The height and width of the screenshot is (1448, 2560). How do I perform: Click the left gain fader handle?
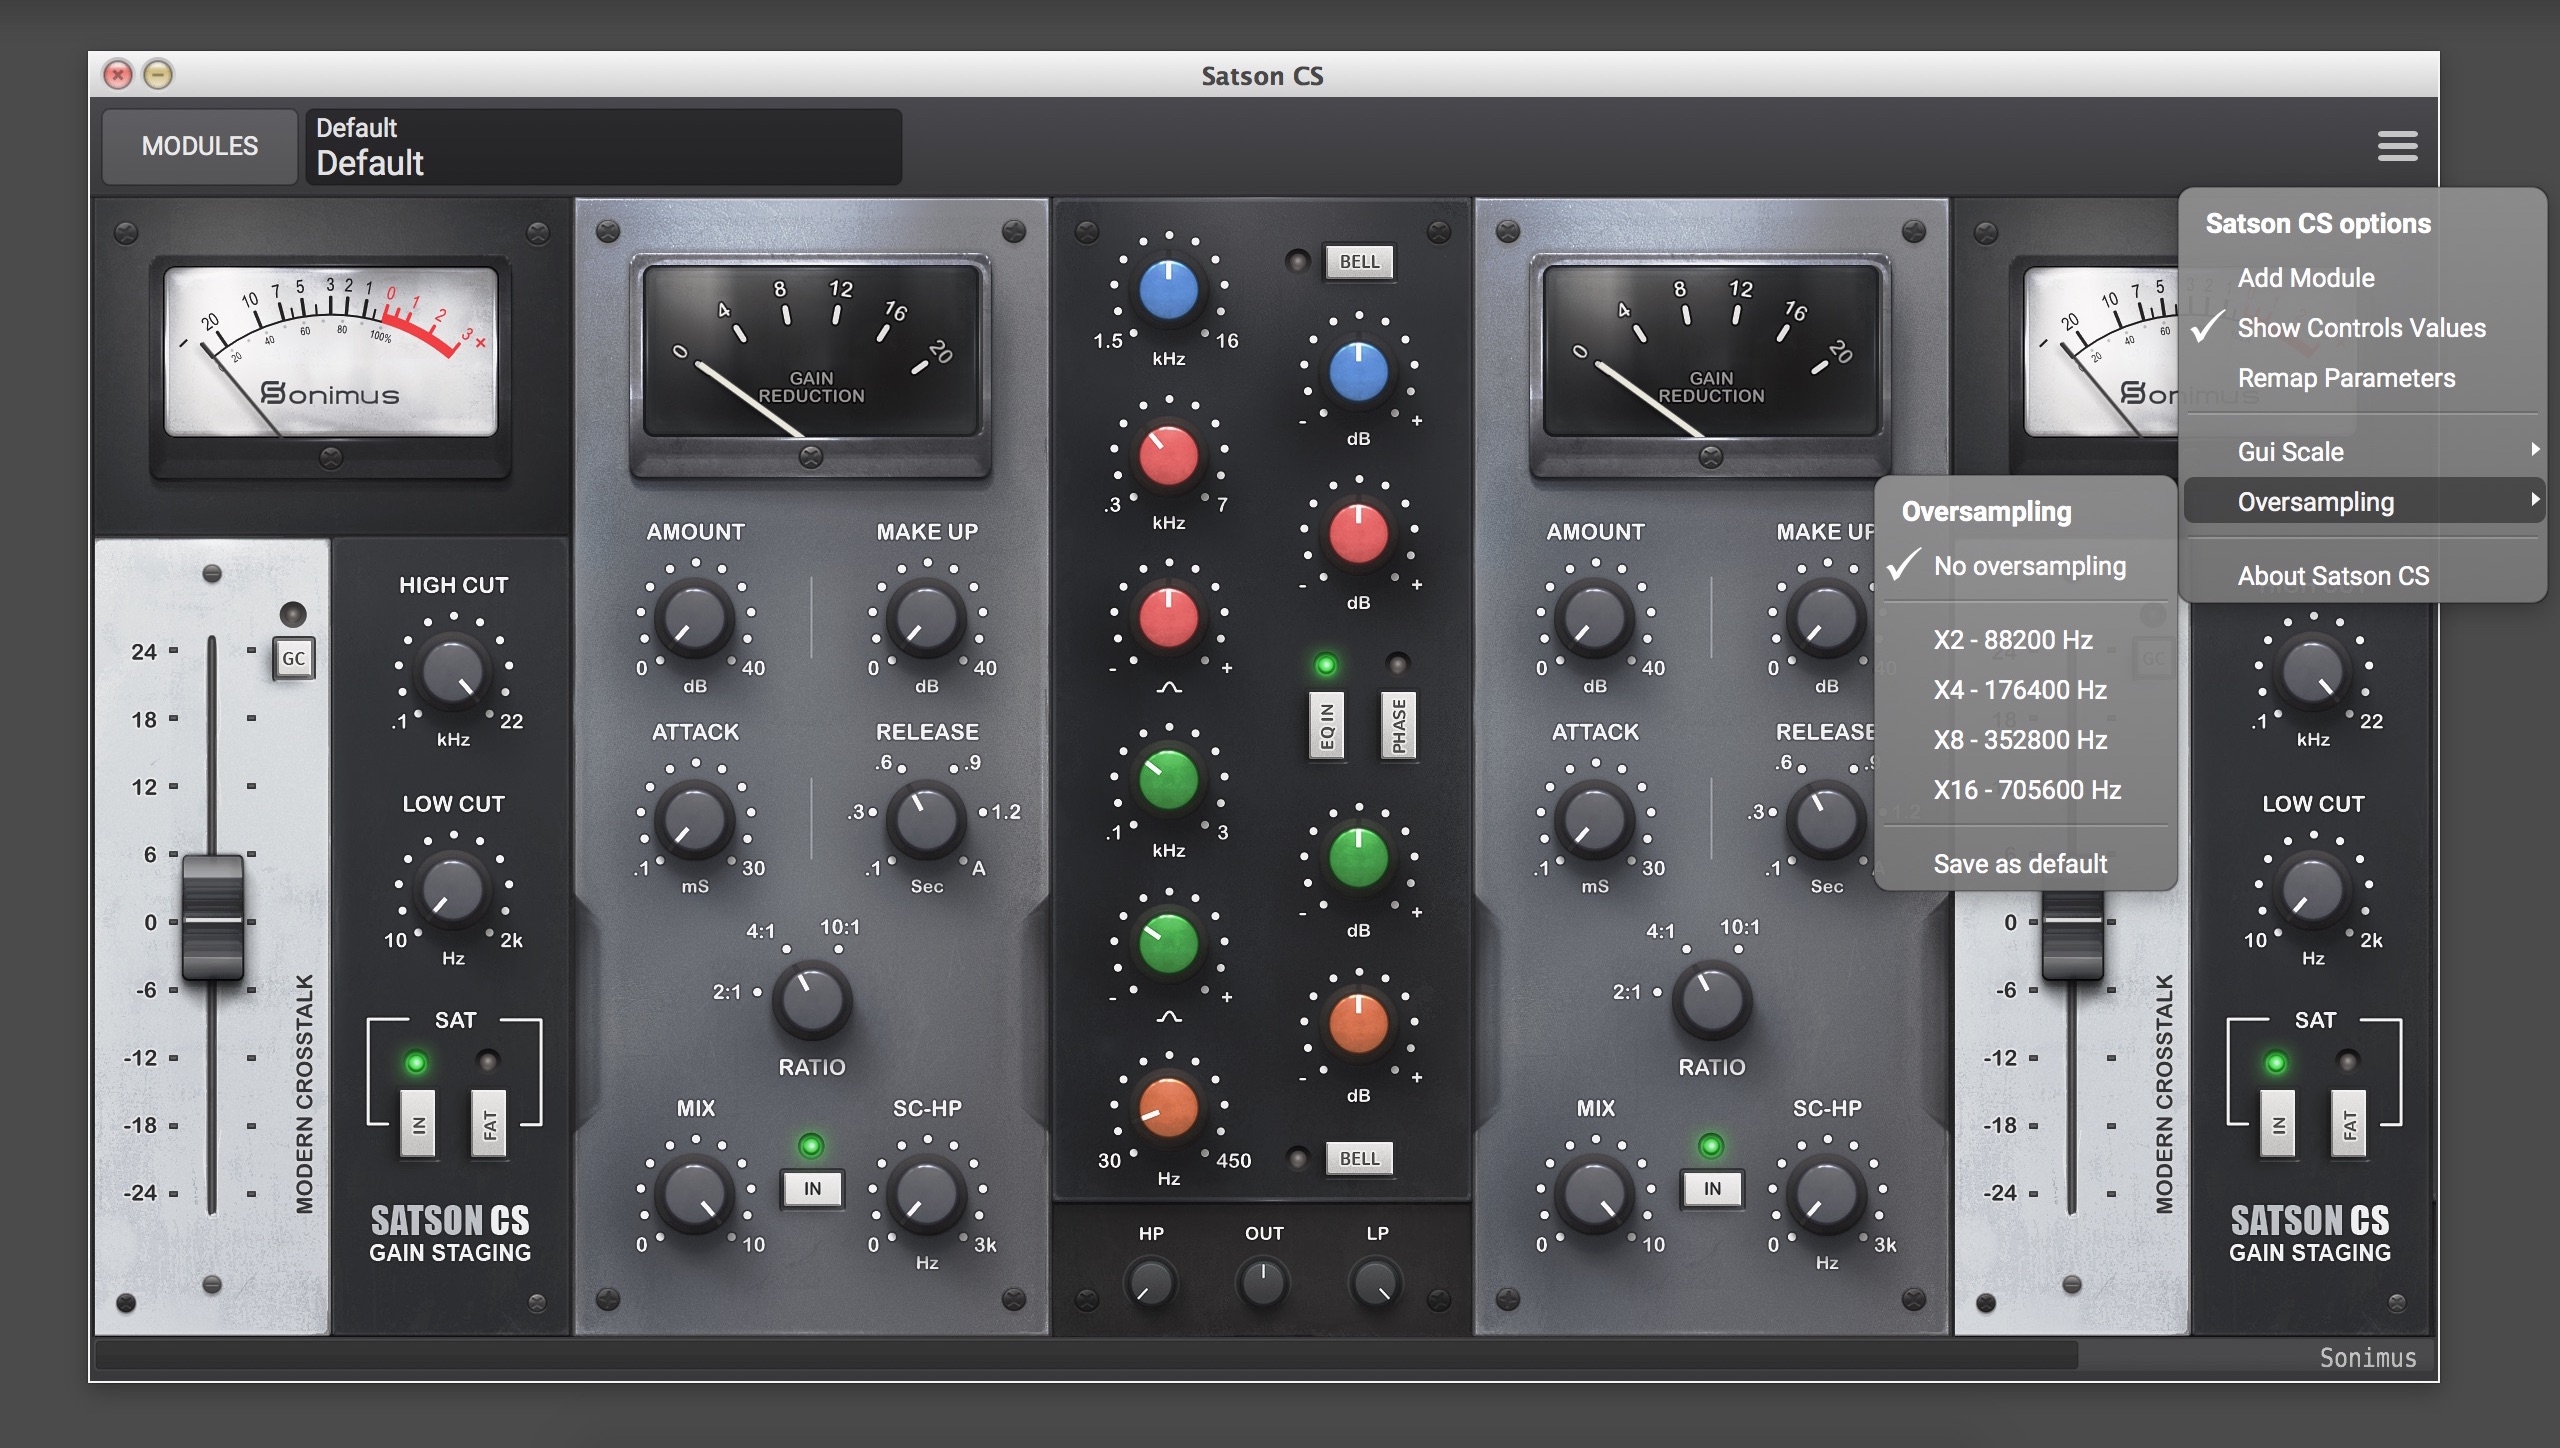click(212, 918)
